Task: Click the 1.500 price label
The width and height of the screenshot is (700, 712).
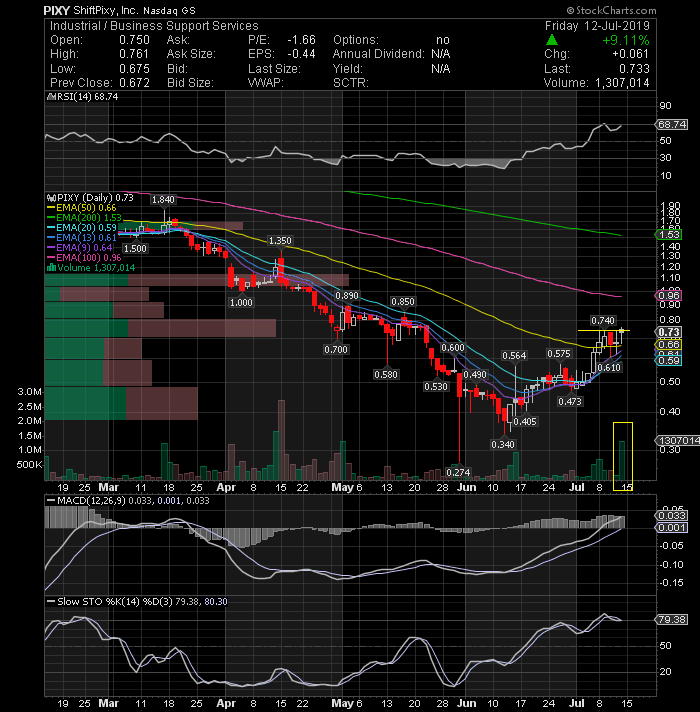Action: (135, 248)
